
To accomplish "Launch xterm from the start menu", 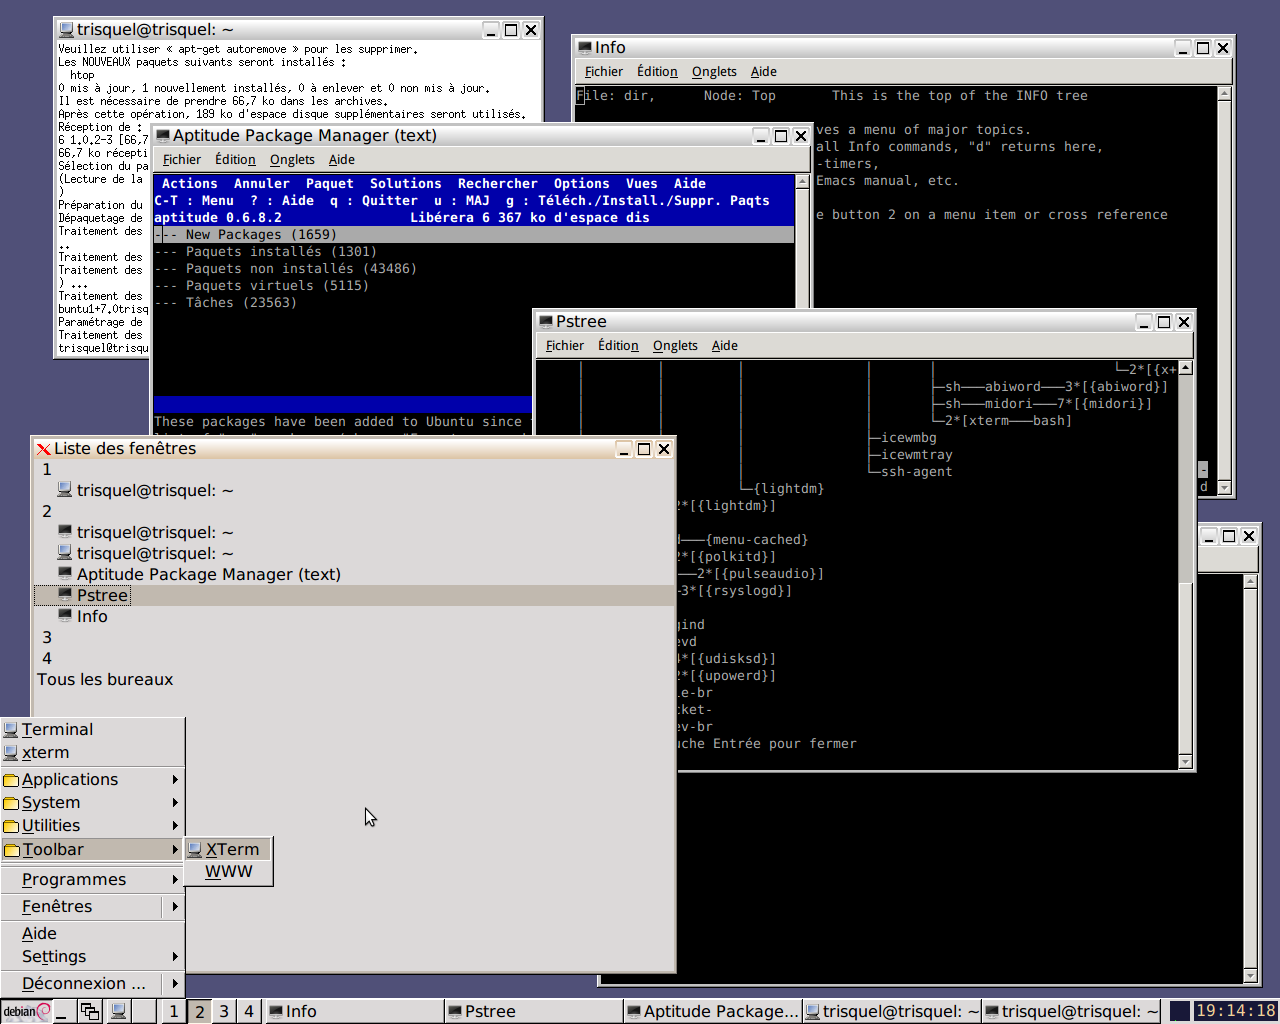I will (93, 752).
